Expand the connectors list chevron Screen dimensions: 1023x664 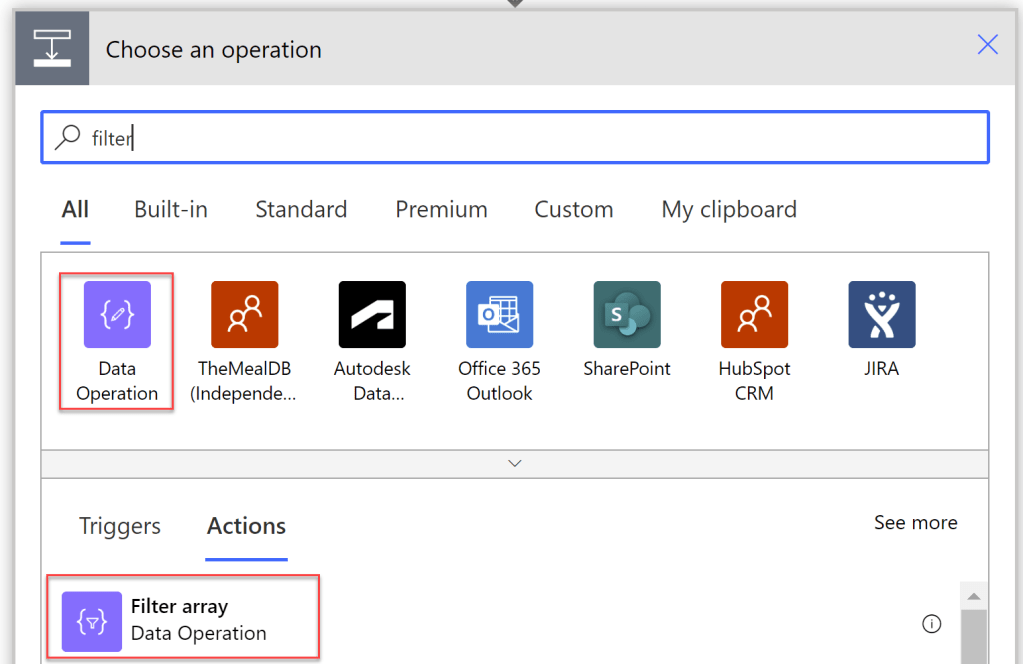[x=515, y=463]
